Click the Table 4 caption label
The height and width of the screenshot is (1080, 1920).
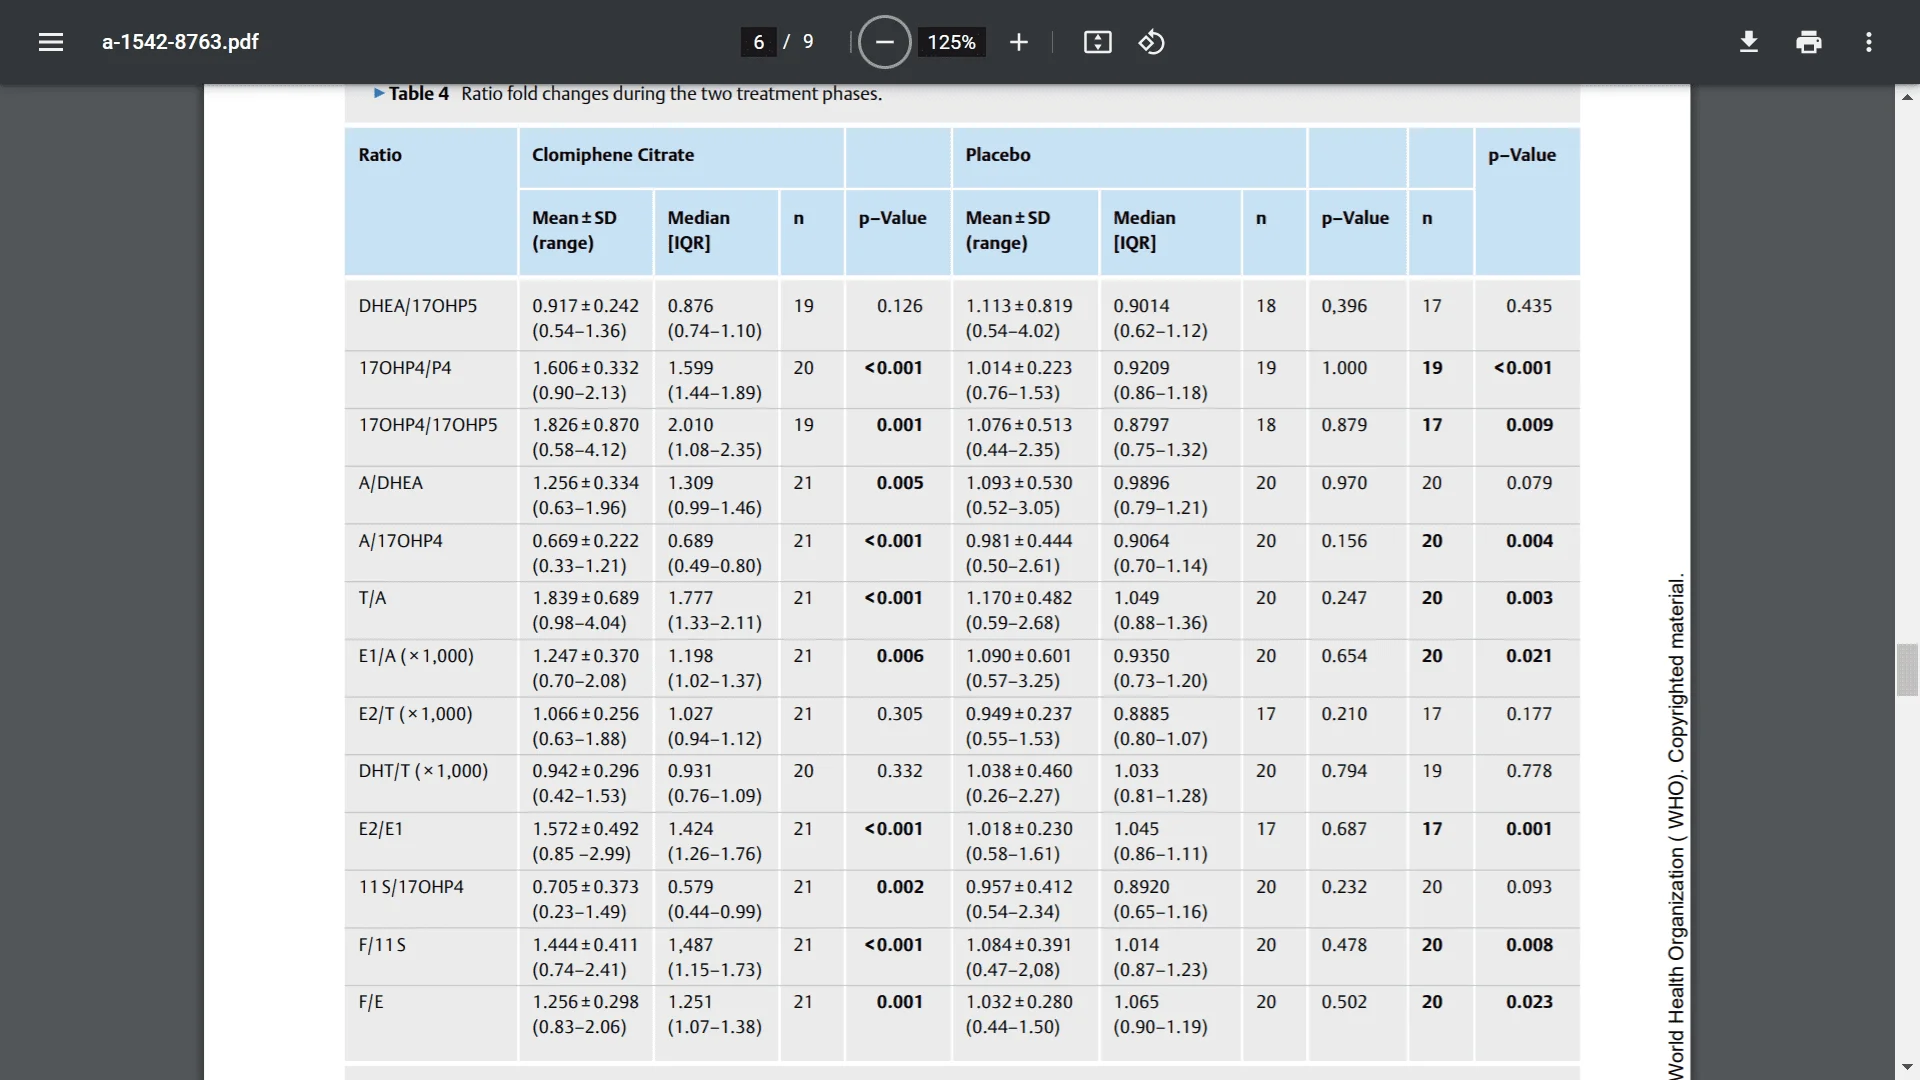pos(418,93)
